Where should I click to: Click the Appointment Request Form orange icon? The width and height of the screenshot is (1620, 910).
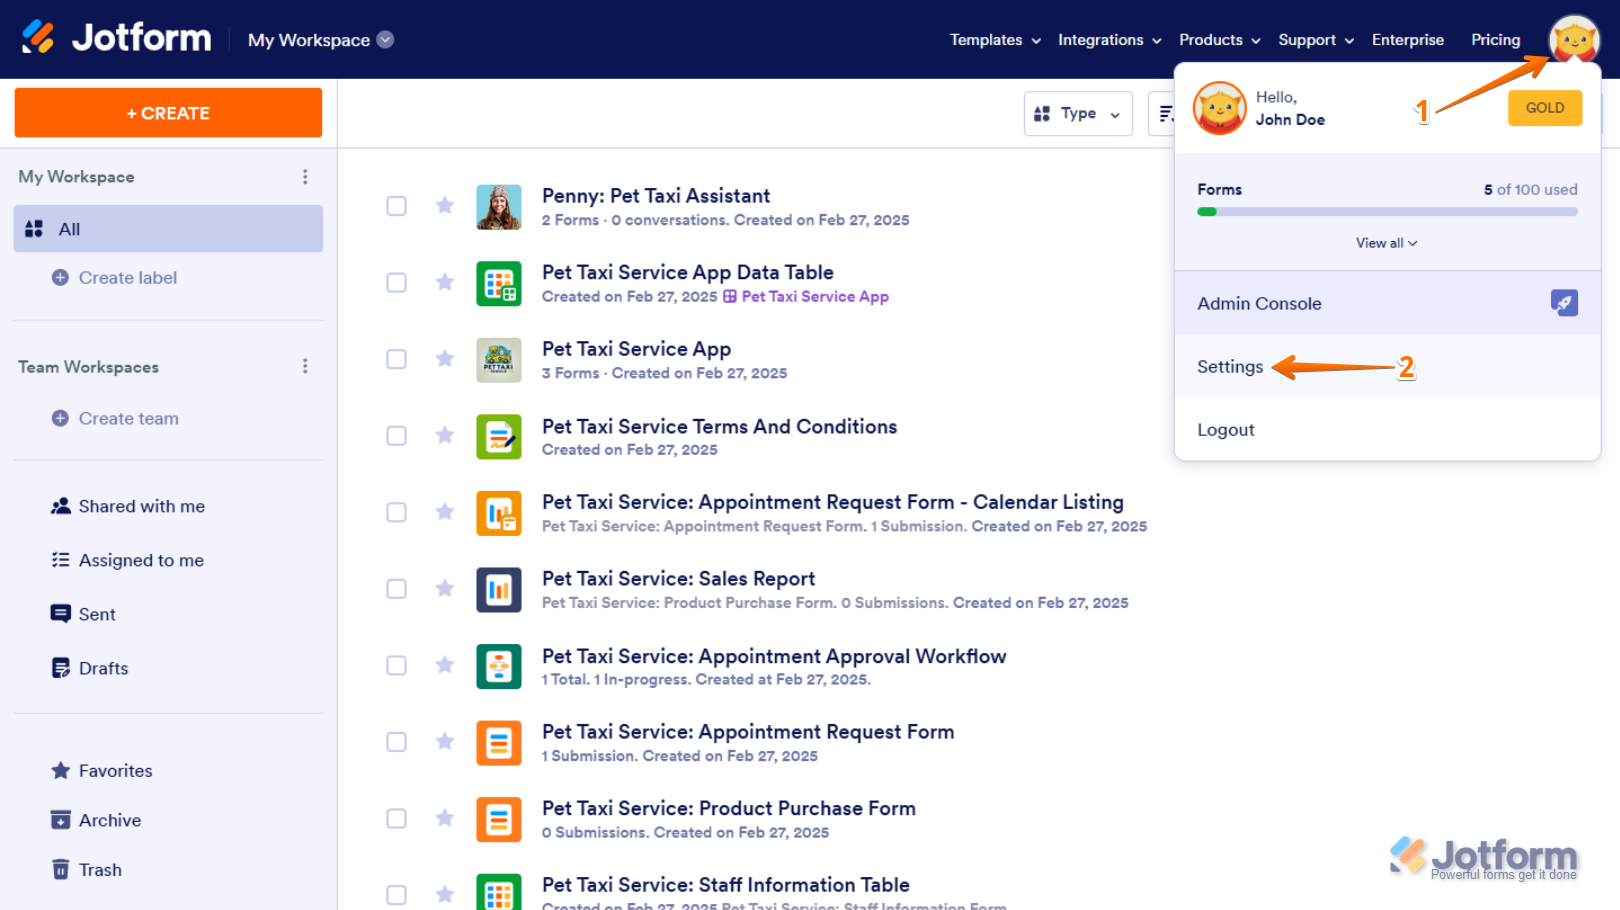pyautogui.click(x=499, y=743)
